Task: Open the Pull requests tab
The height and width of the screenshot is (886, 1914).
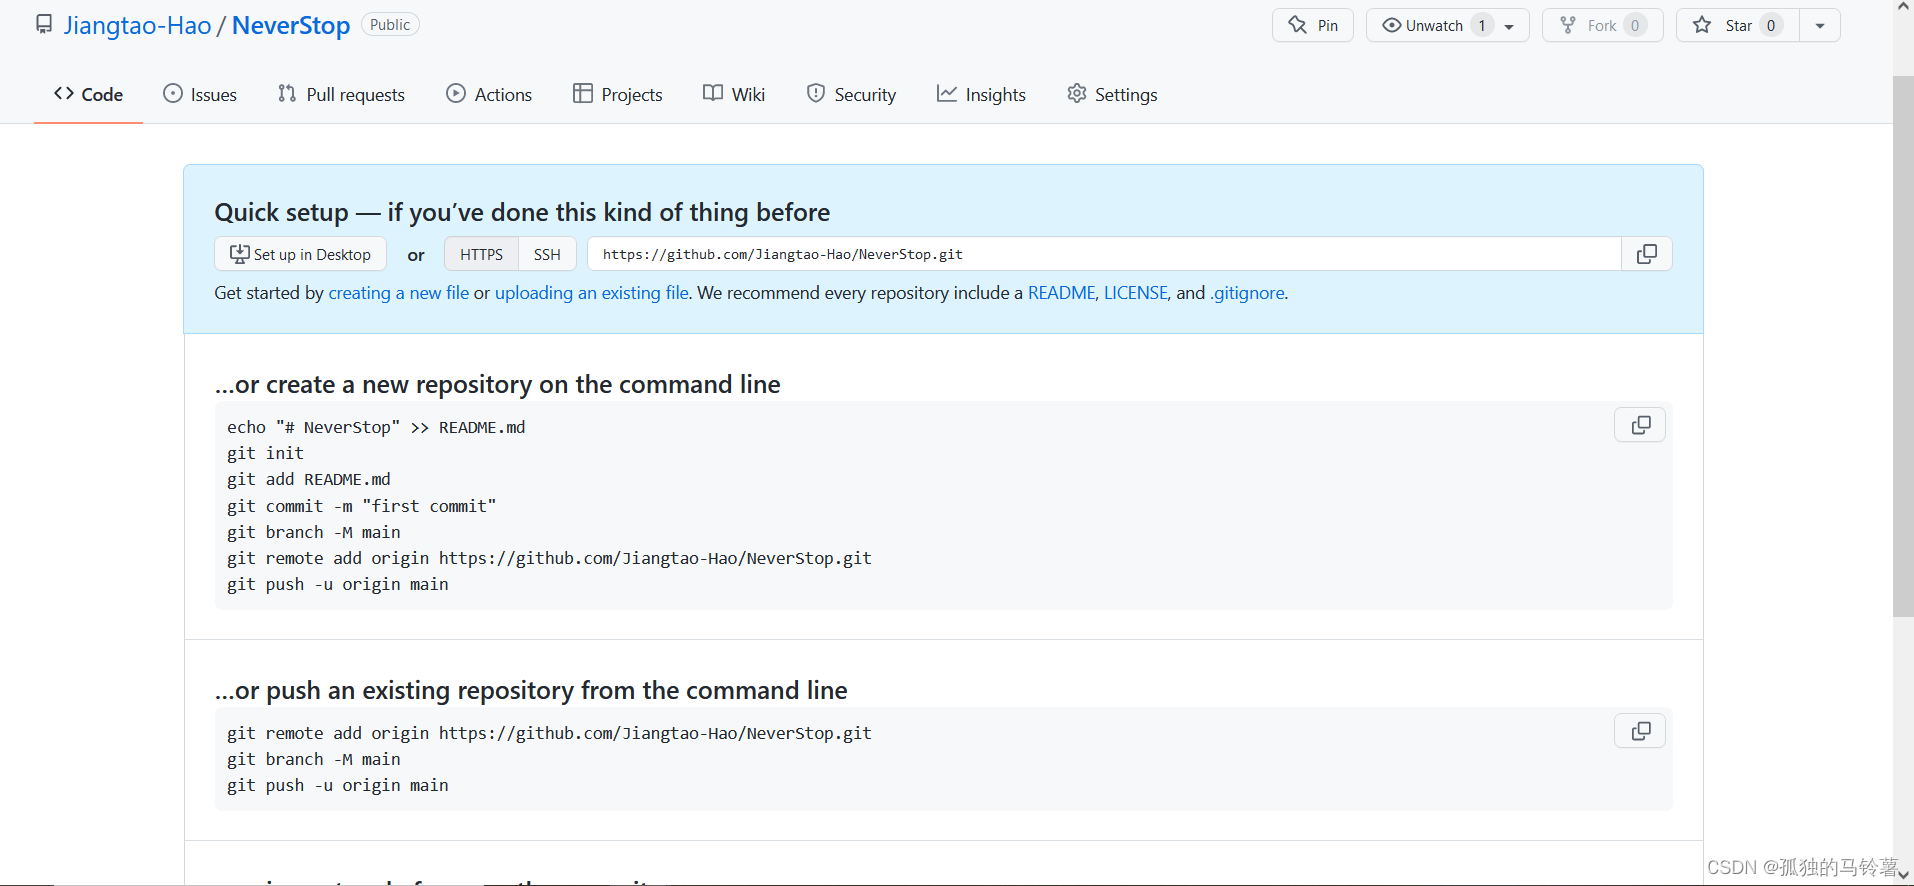Action: pos(341,94)
